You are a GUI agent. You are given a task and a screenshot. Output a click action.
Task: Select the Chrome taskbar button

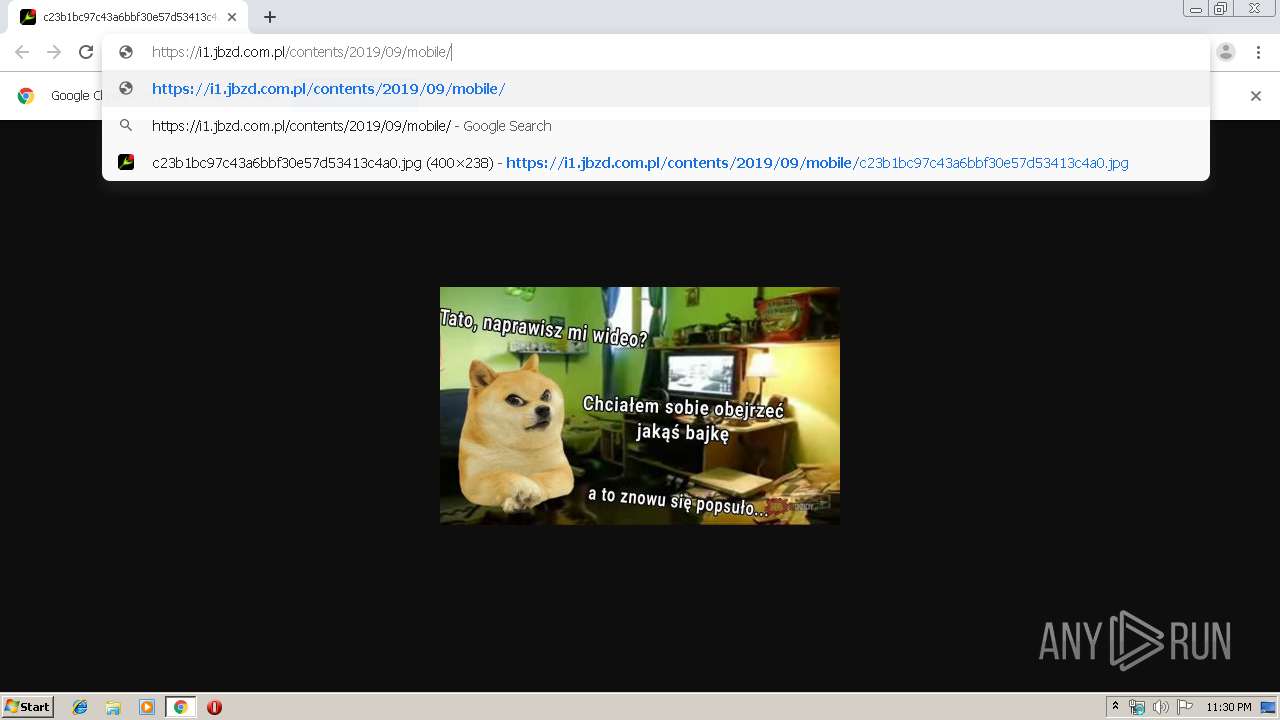(x=180, y=707)
